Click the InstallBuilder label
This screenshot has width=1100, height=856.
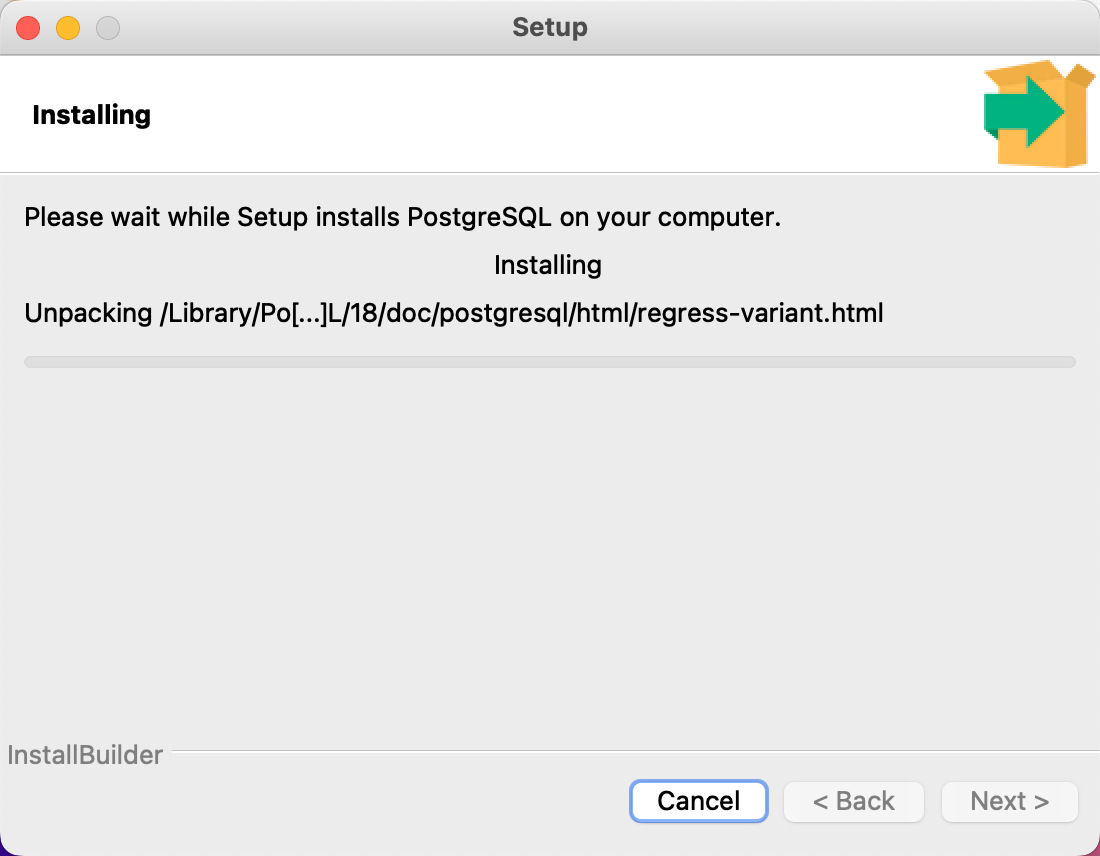[x=85, y=755]
